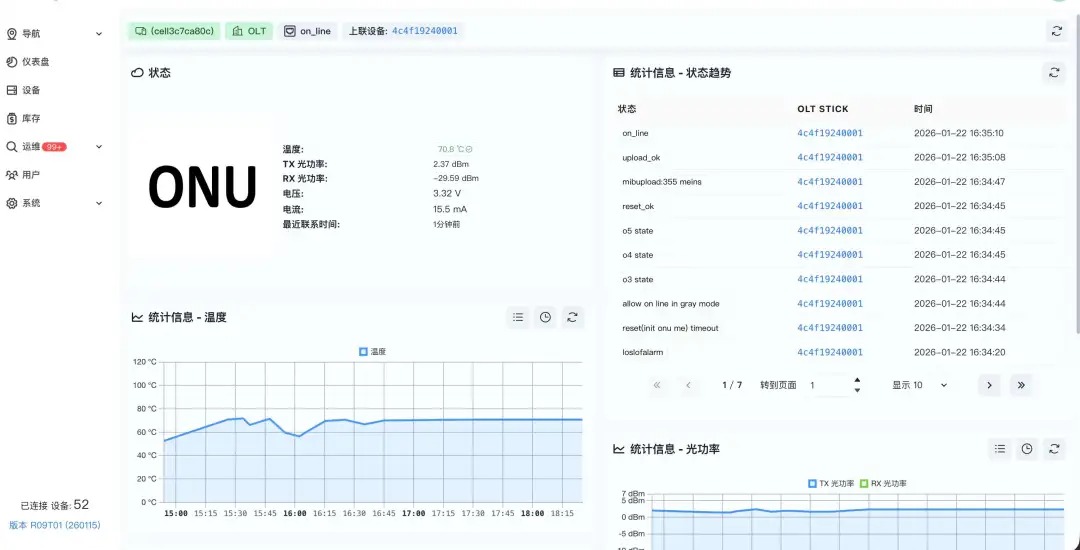Screen dimensions: 1080x550
Task: Refresh the device page with top-right icon
Action: coord(1057,31)
